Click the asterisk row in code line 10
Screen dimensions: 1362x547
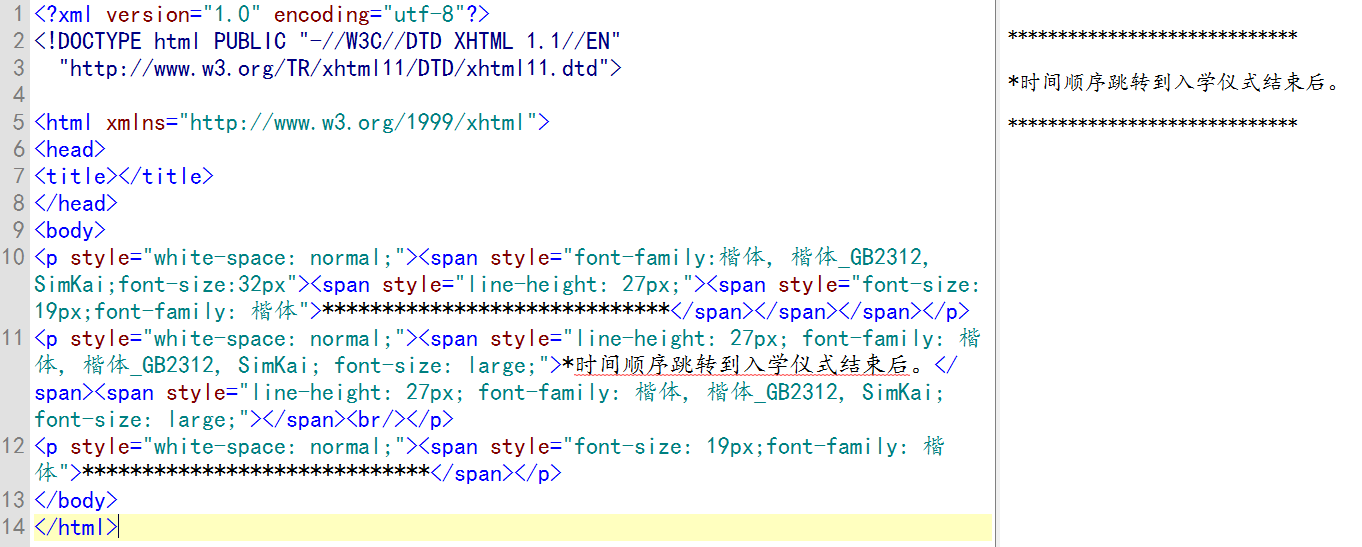(496, 312)
